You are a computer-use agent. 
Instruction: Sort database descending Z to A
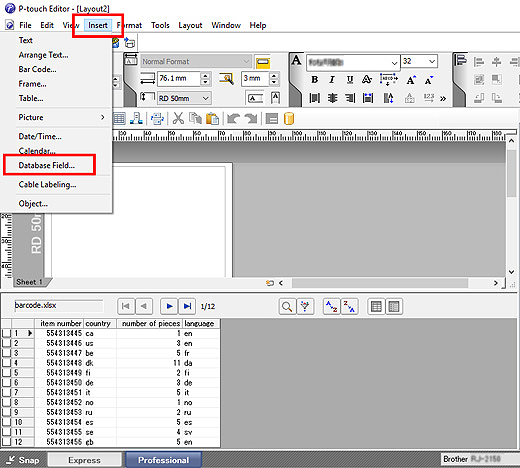(x=349, y=306)
